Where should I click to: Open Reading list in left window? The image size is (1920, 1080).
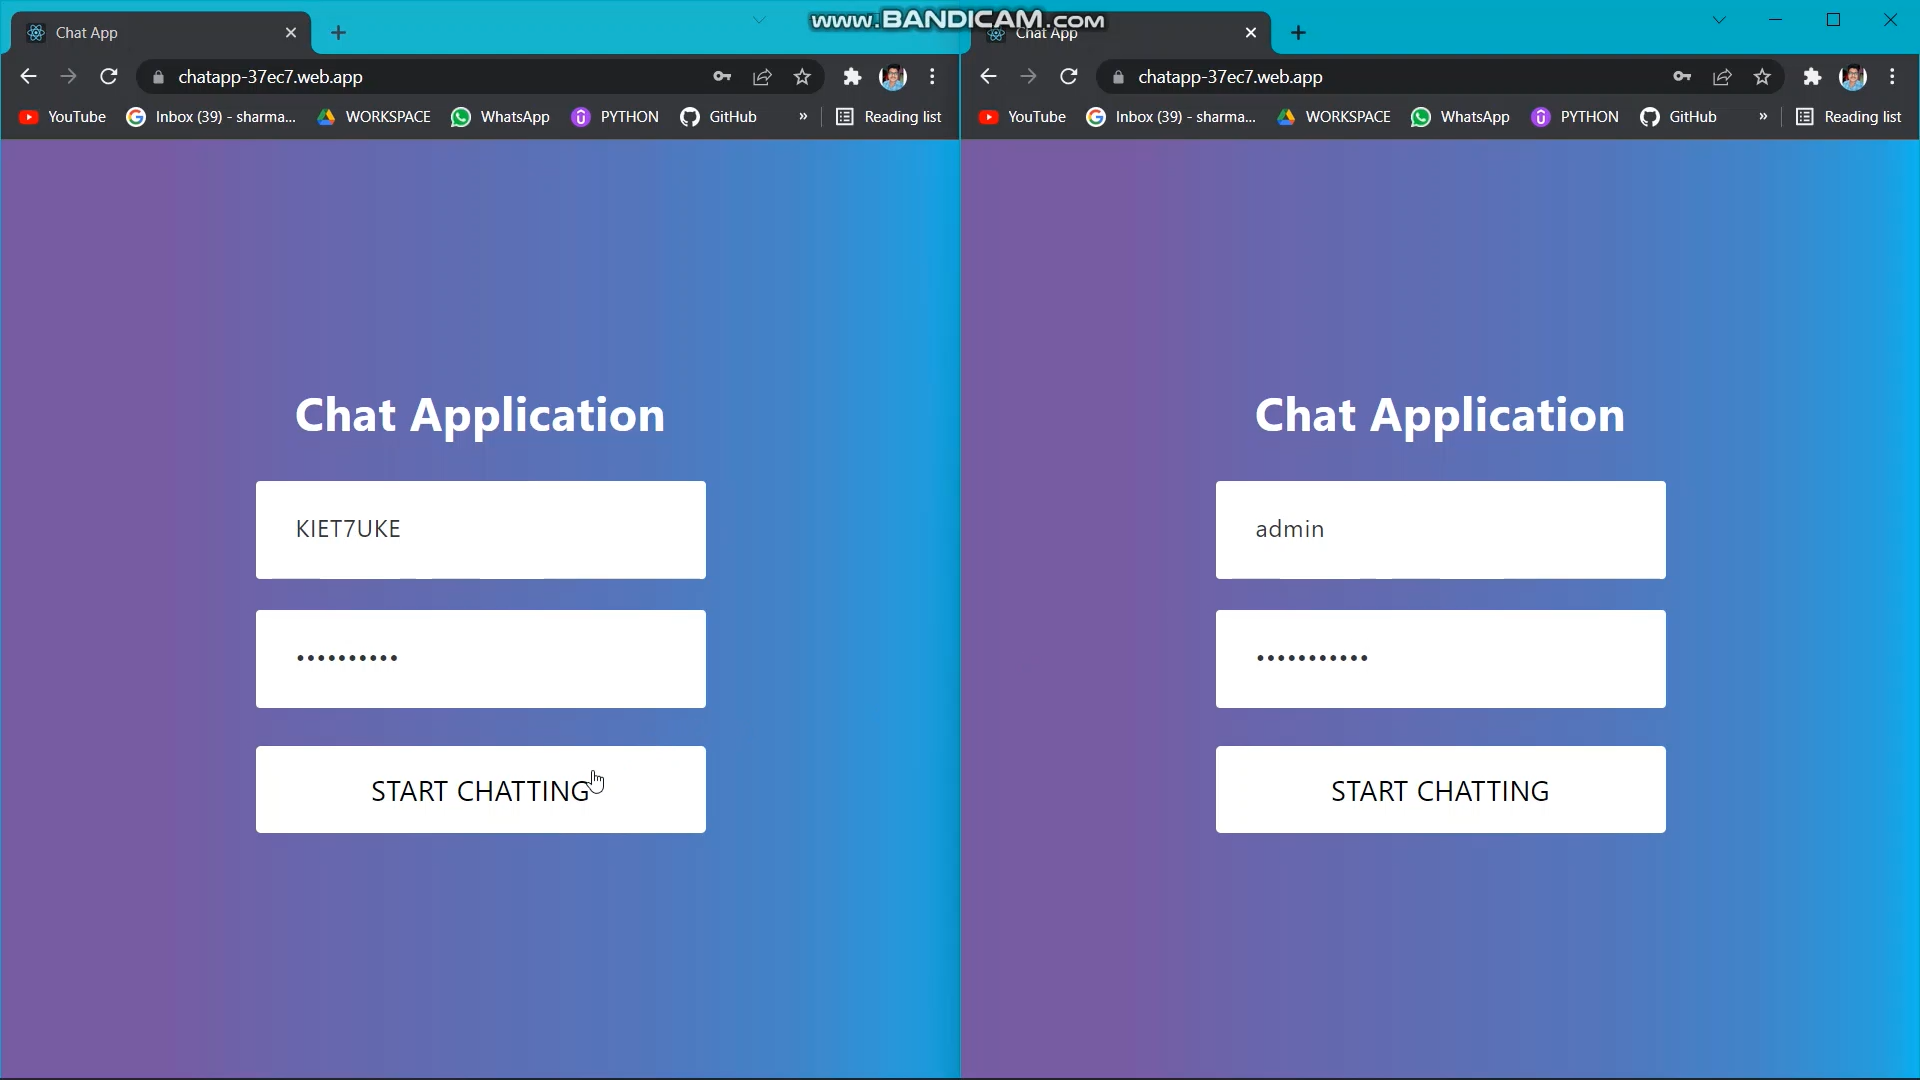(889, 117)
